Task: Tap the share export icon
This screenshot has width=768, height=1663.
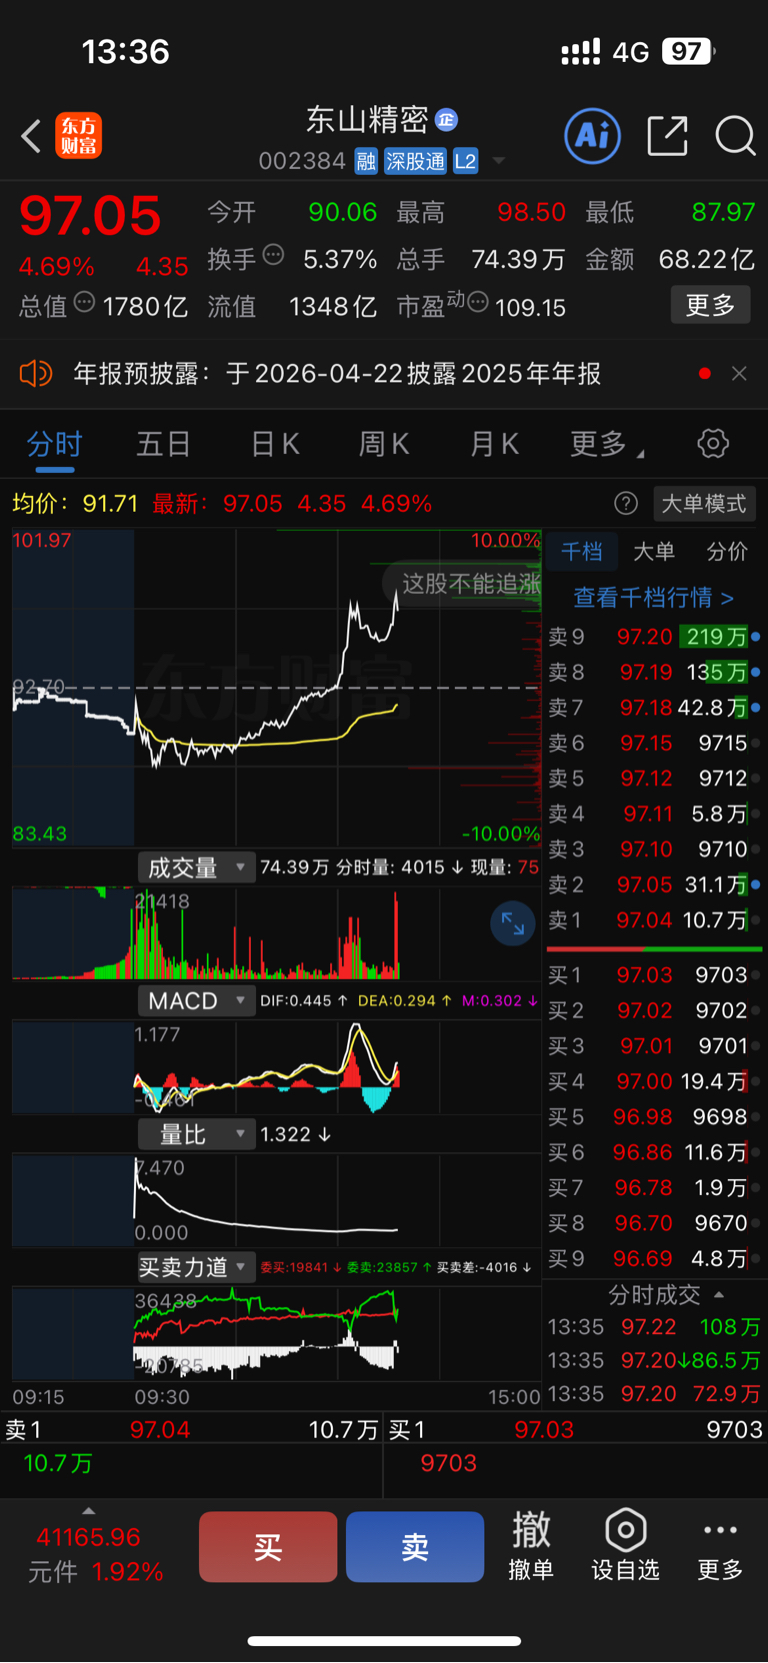Action: (667, 136)
